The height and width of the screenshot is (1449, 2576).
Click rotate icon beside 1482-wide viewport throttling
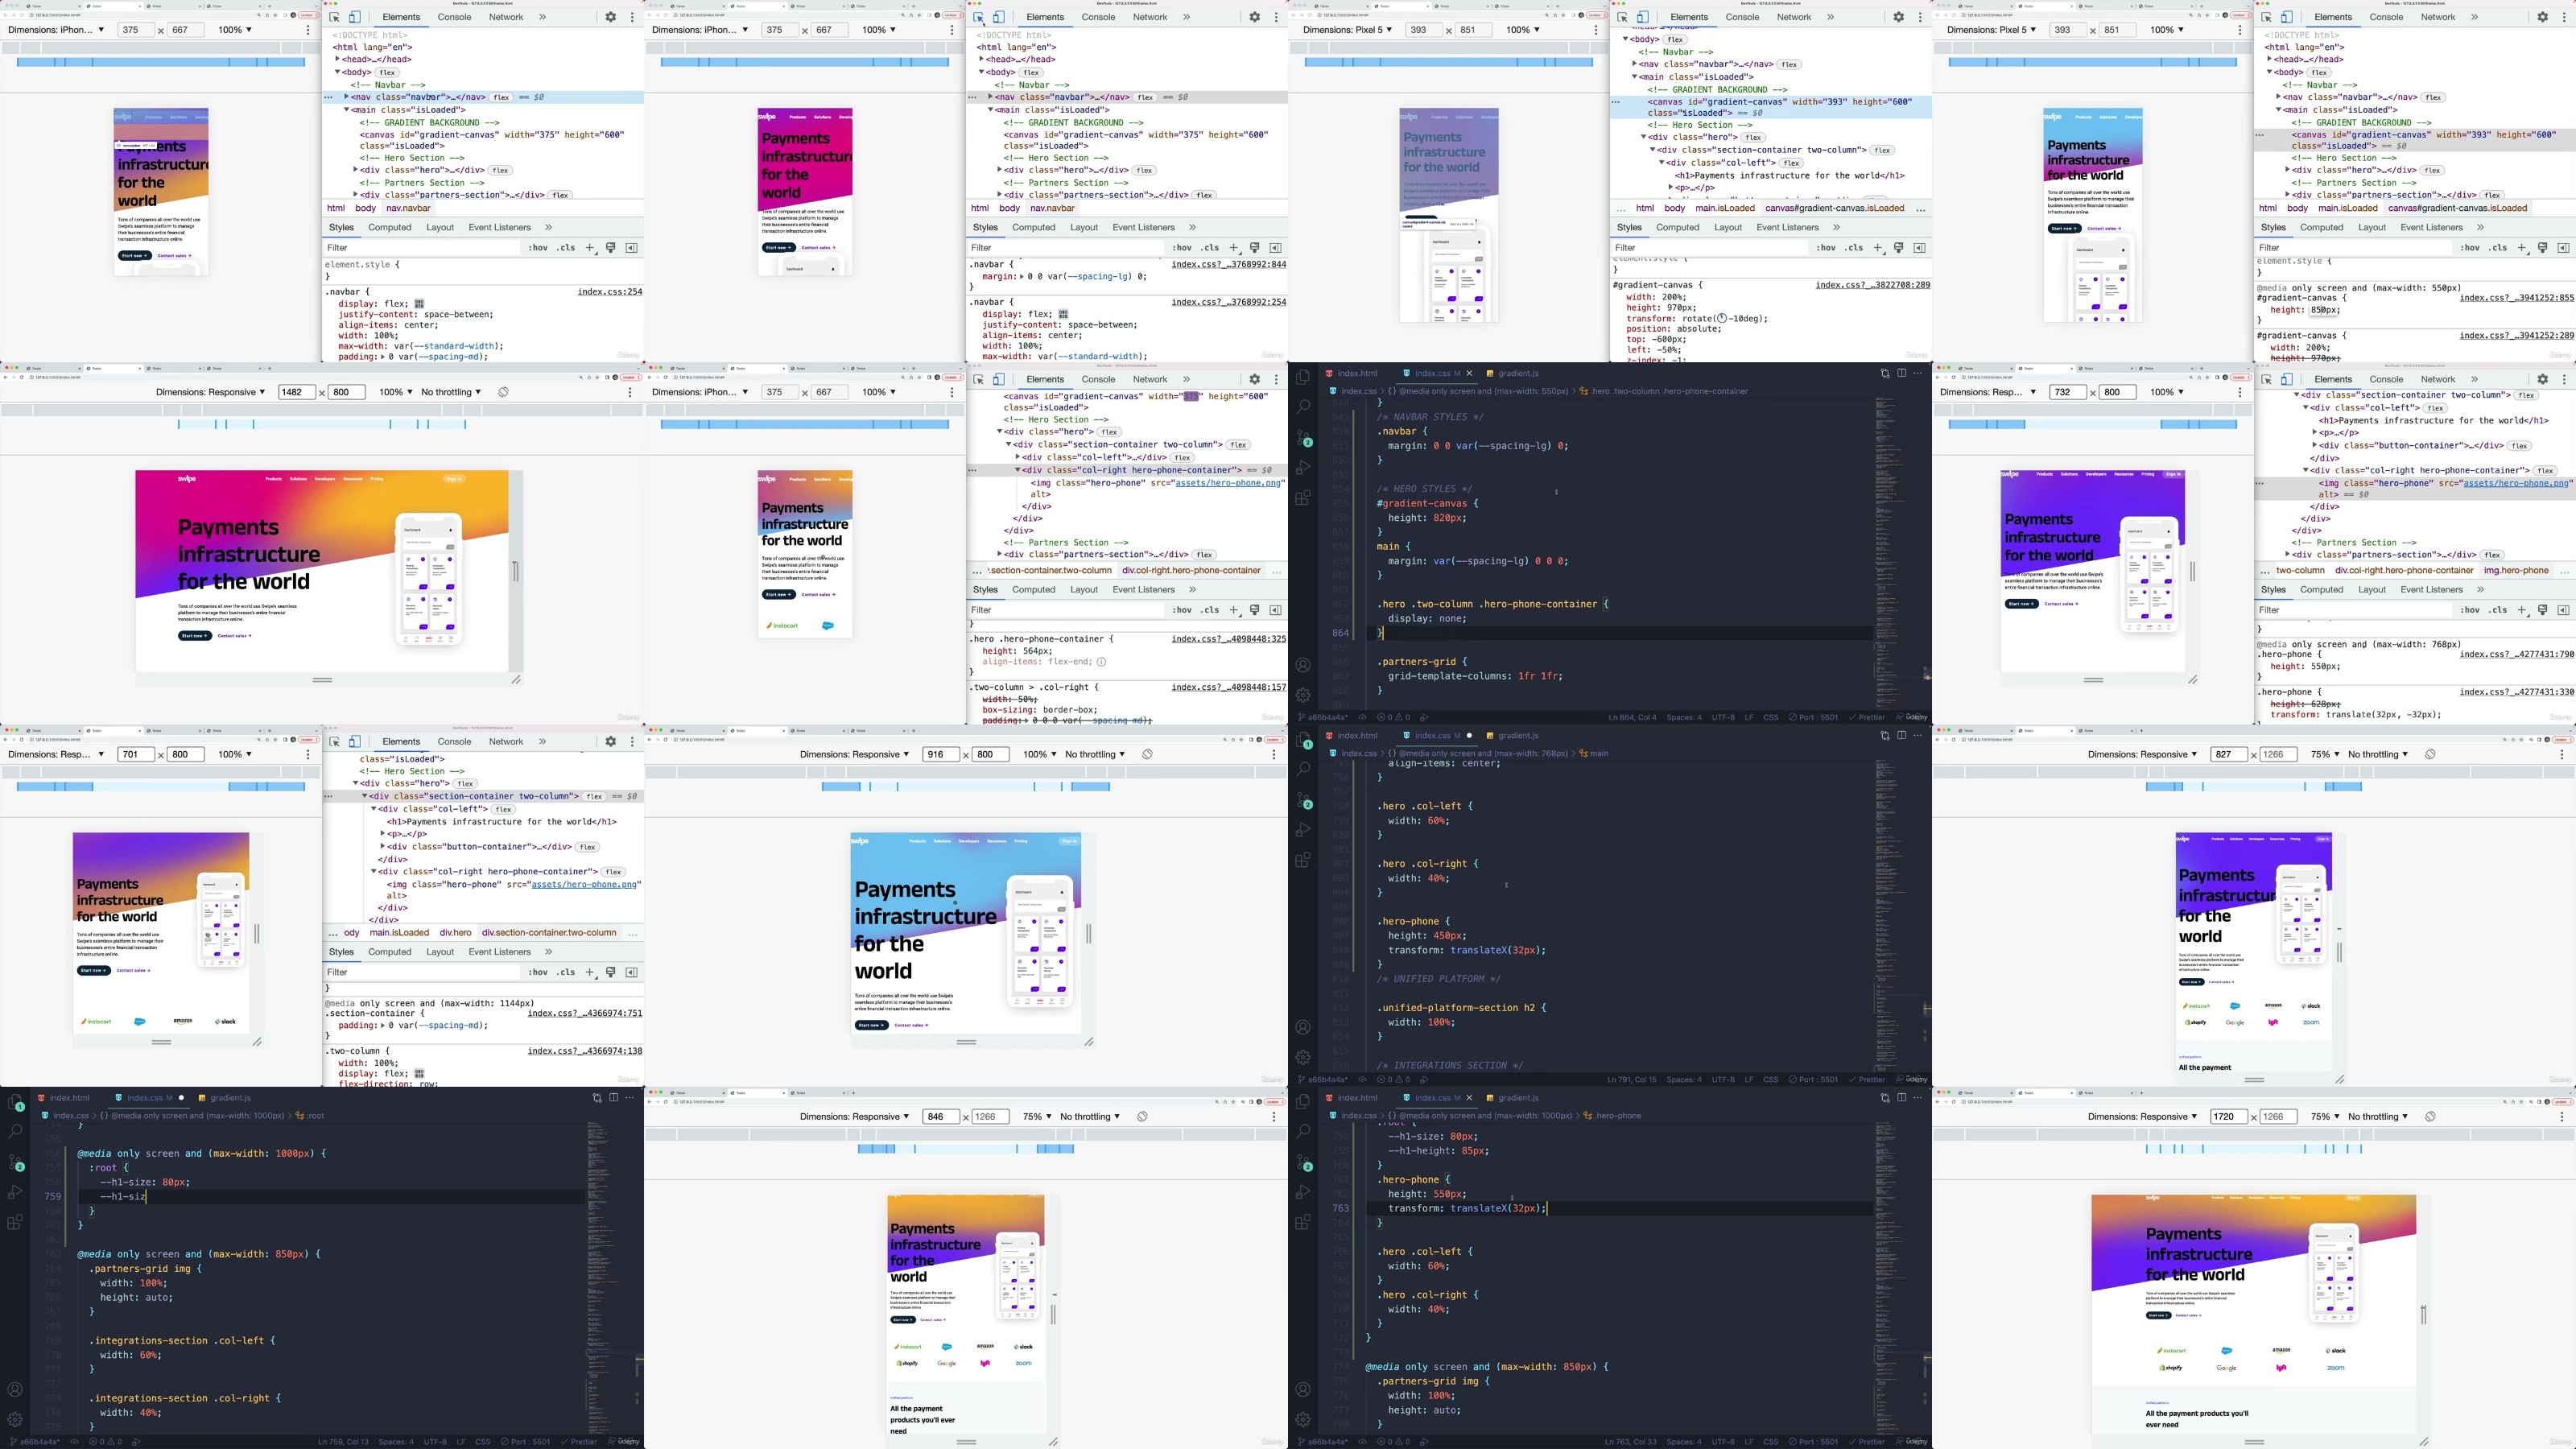click(504, 392)
